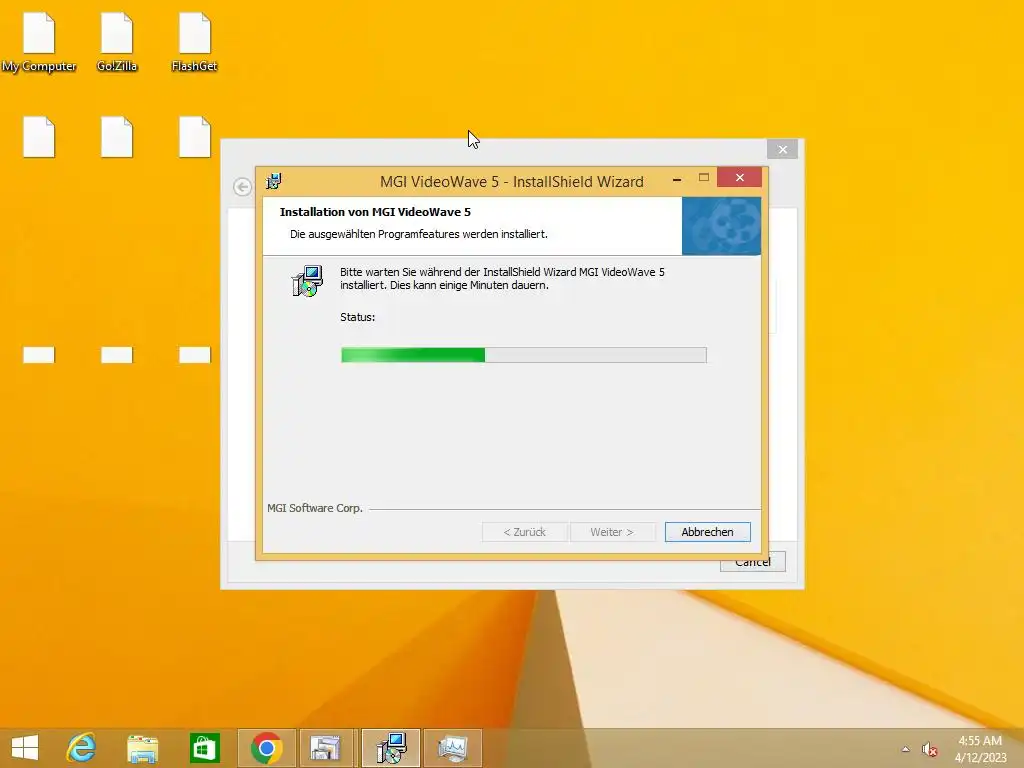Click the 'Status:' label
Image resolution: width=1024 pixels, height=768 pixels.
[x=357, y=317]
